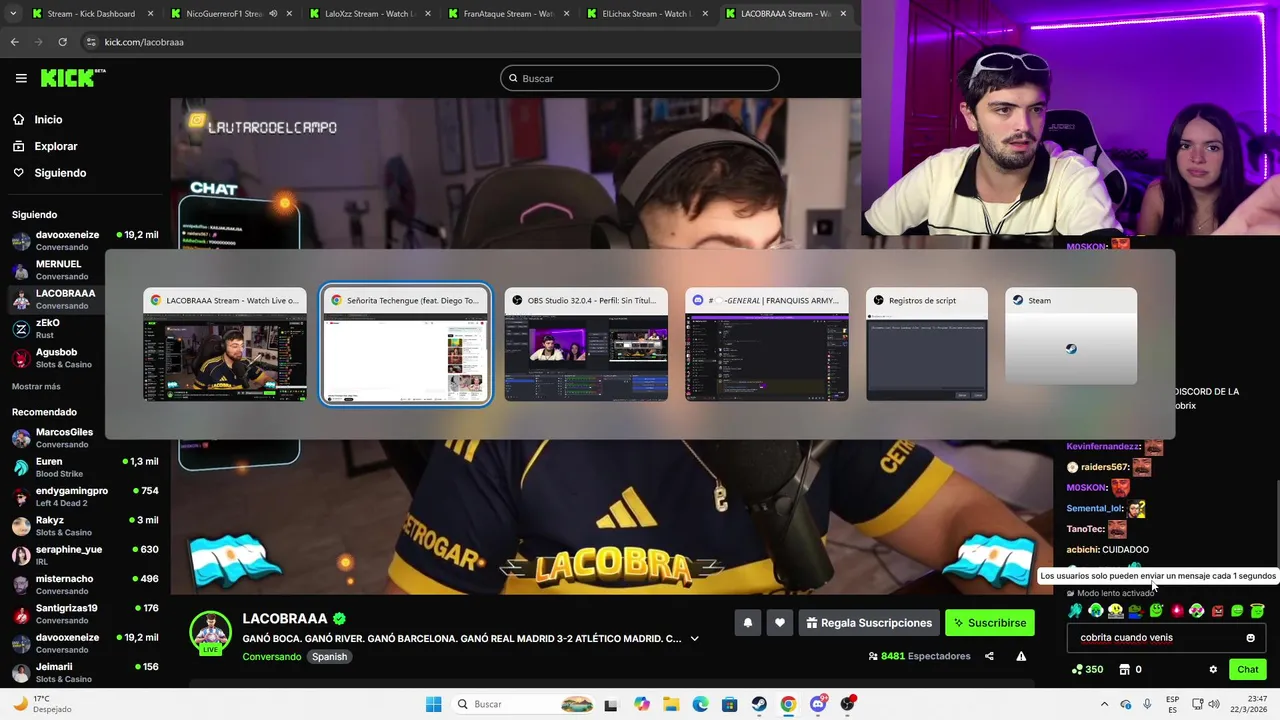Click the Spanish language tag
Screen dimensions: 1280x720
(x=329, y=657)
